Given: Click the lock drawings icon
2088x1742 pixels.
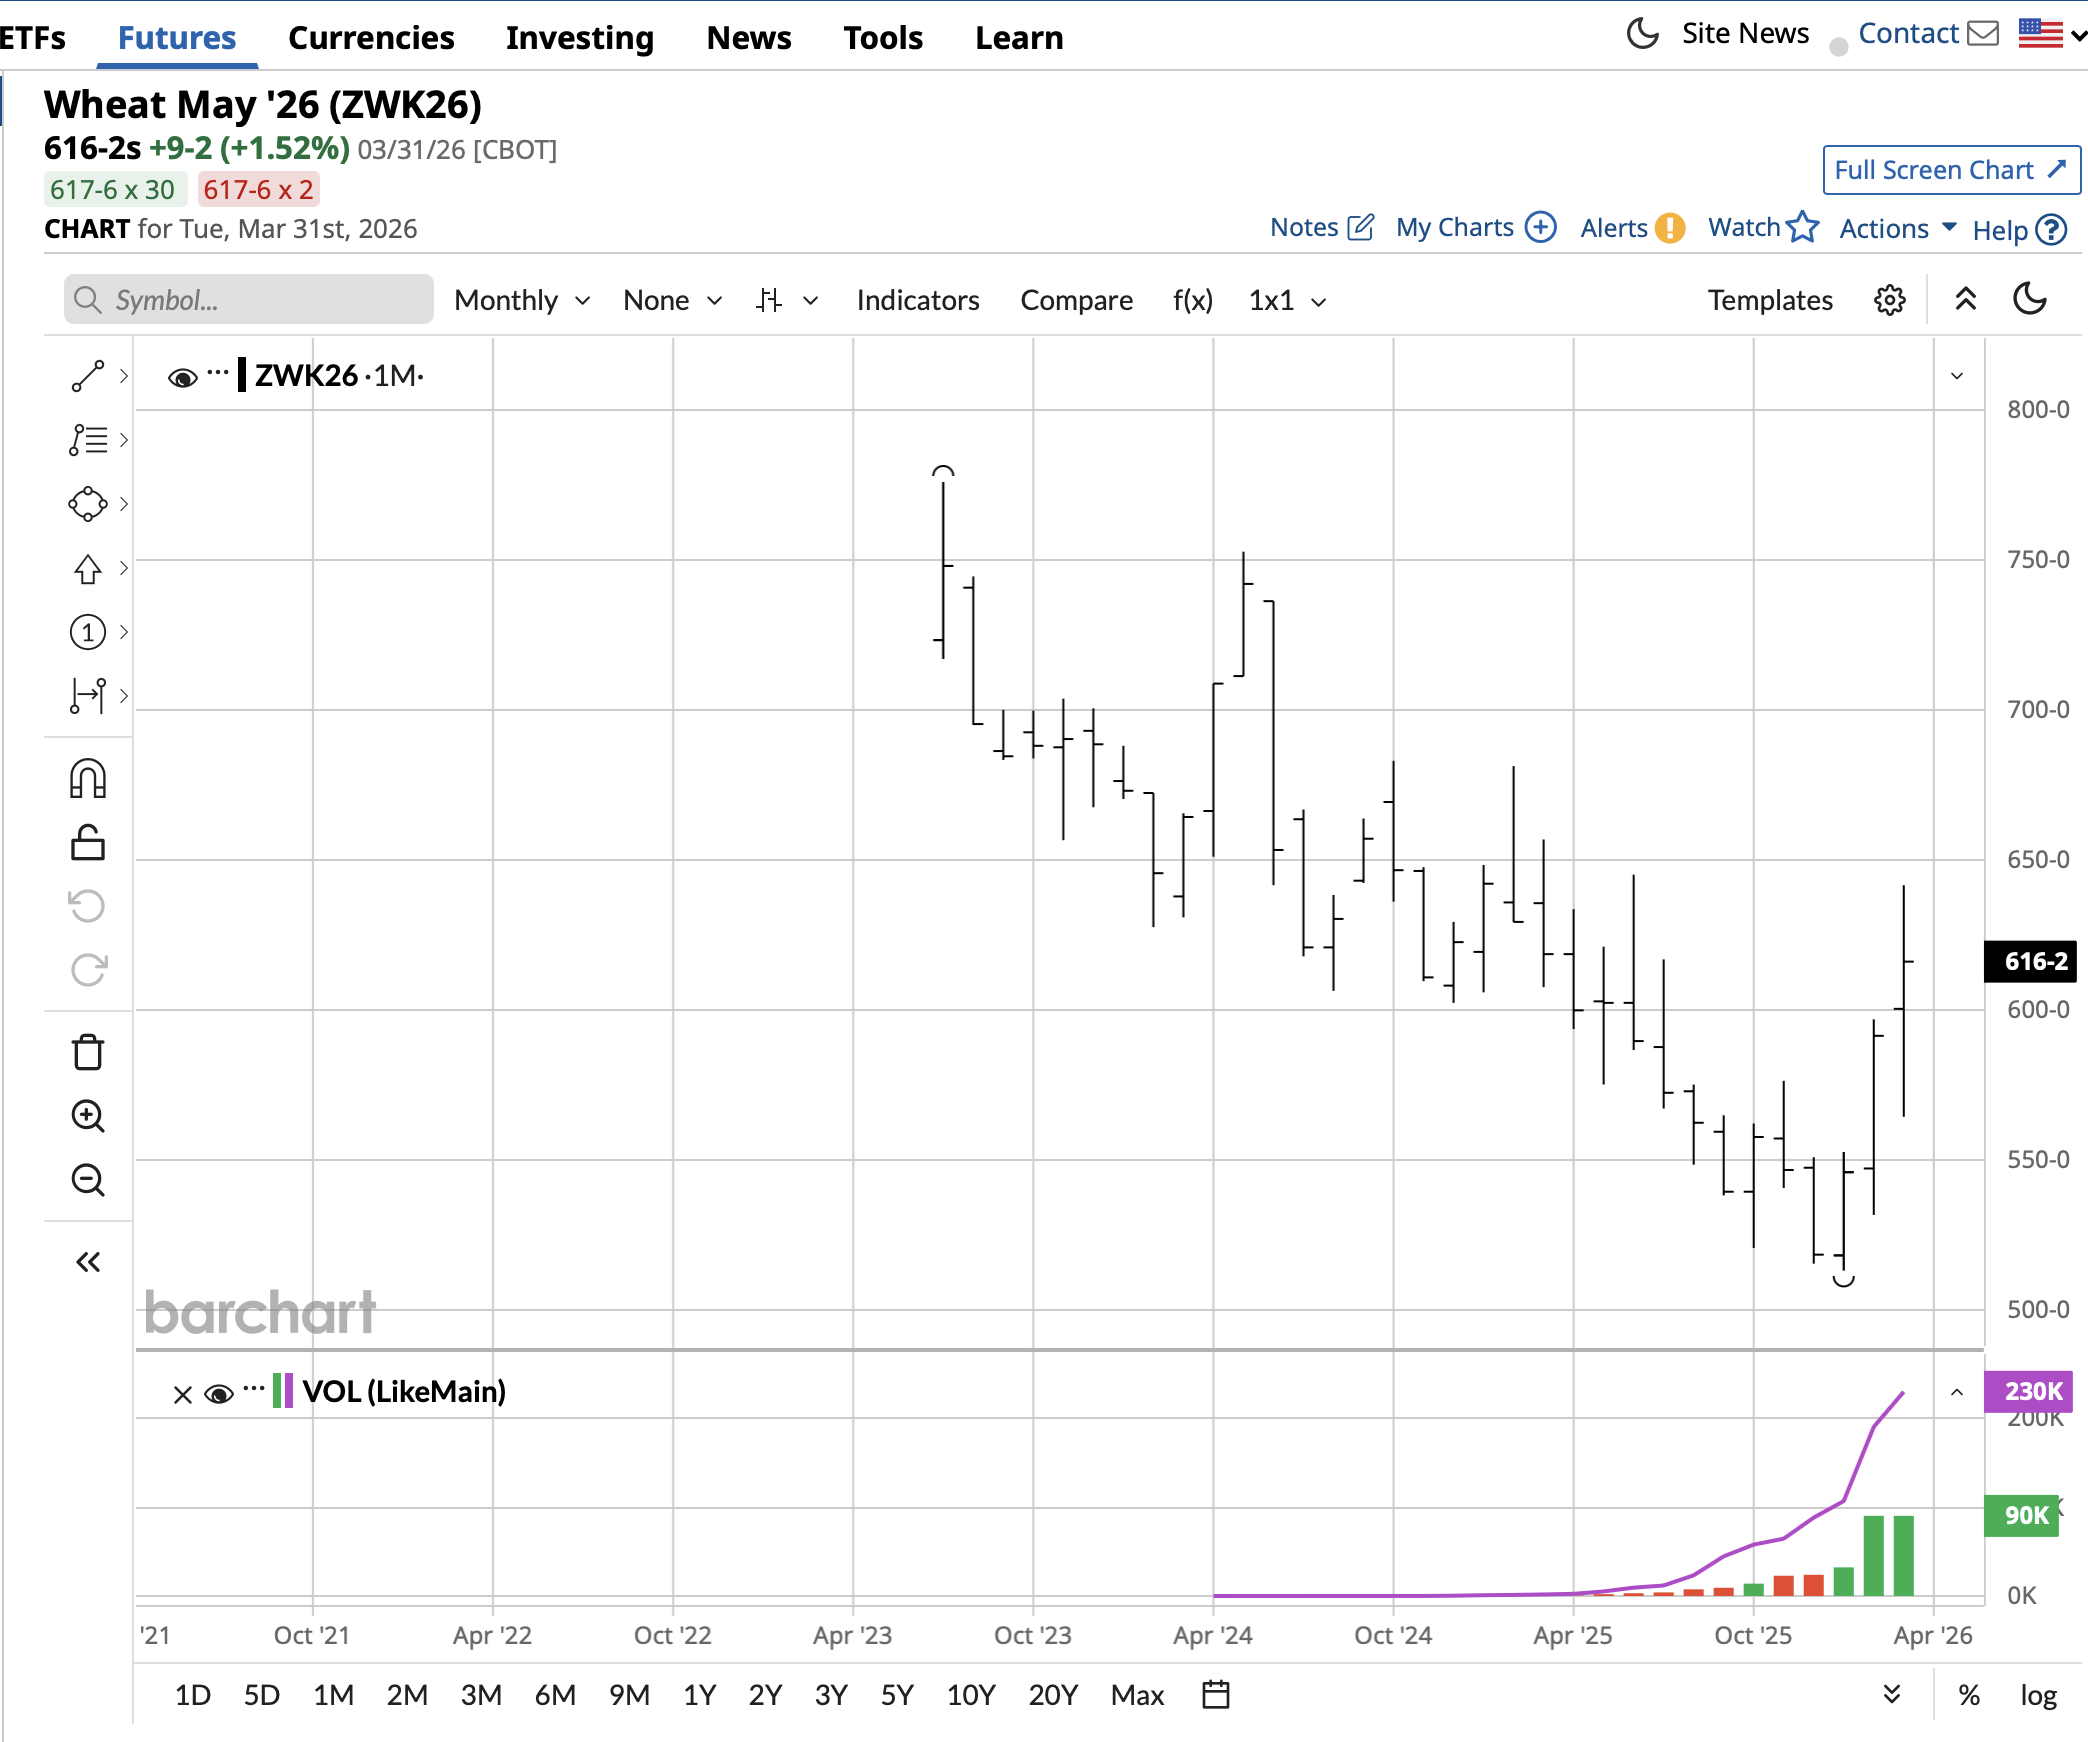Looking at the screenshot, I should [x=88, y=843].
